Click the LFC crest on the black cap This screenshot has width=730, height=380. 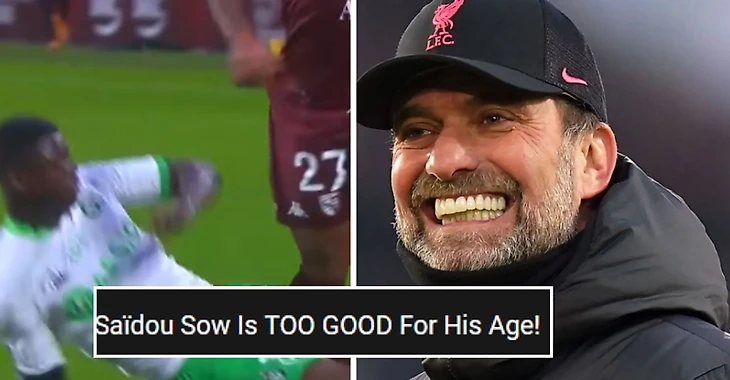[x=443, y=24]
